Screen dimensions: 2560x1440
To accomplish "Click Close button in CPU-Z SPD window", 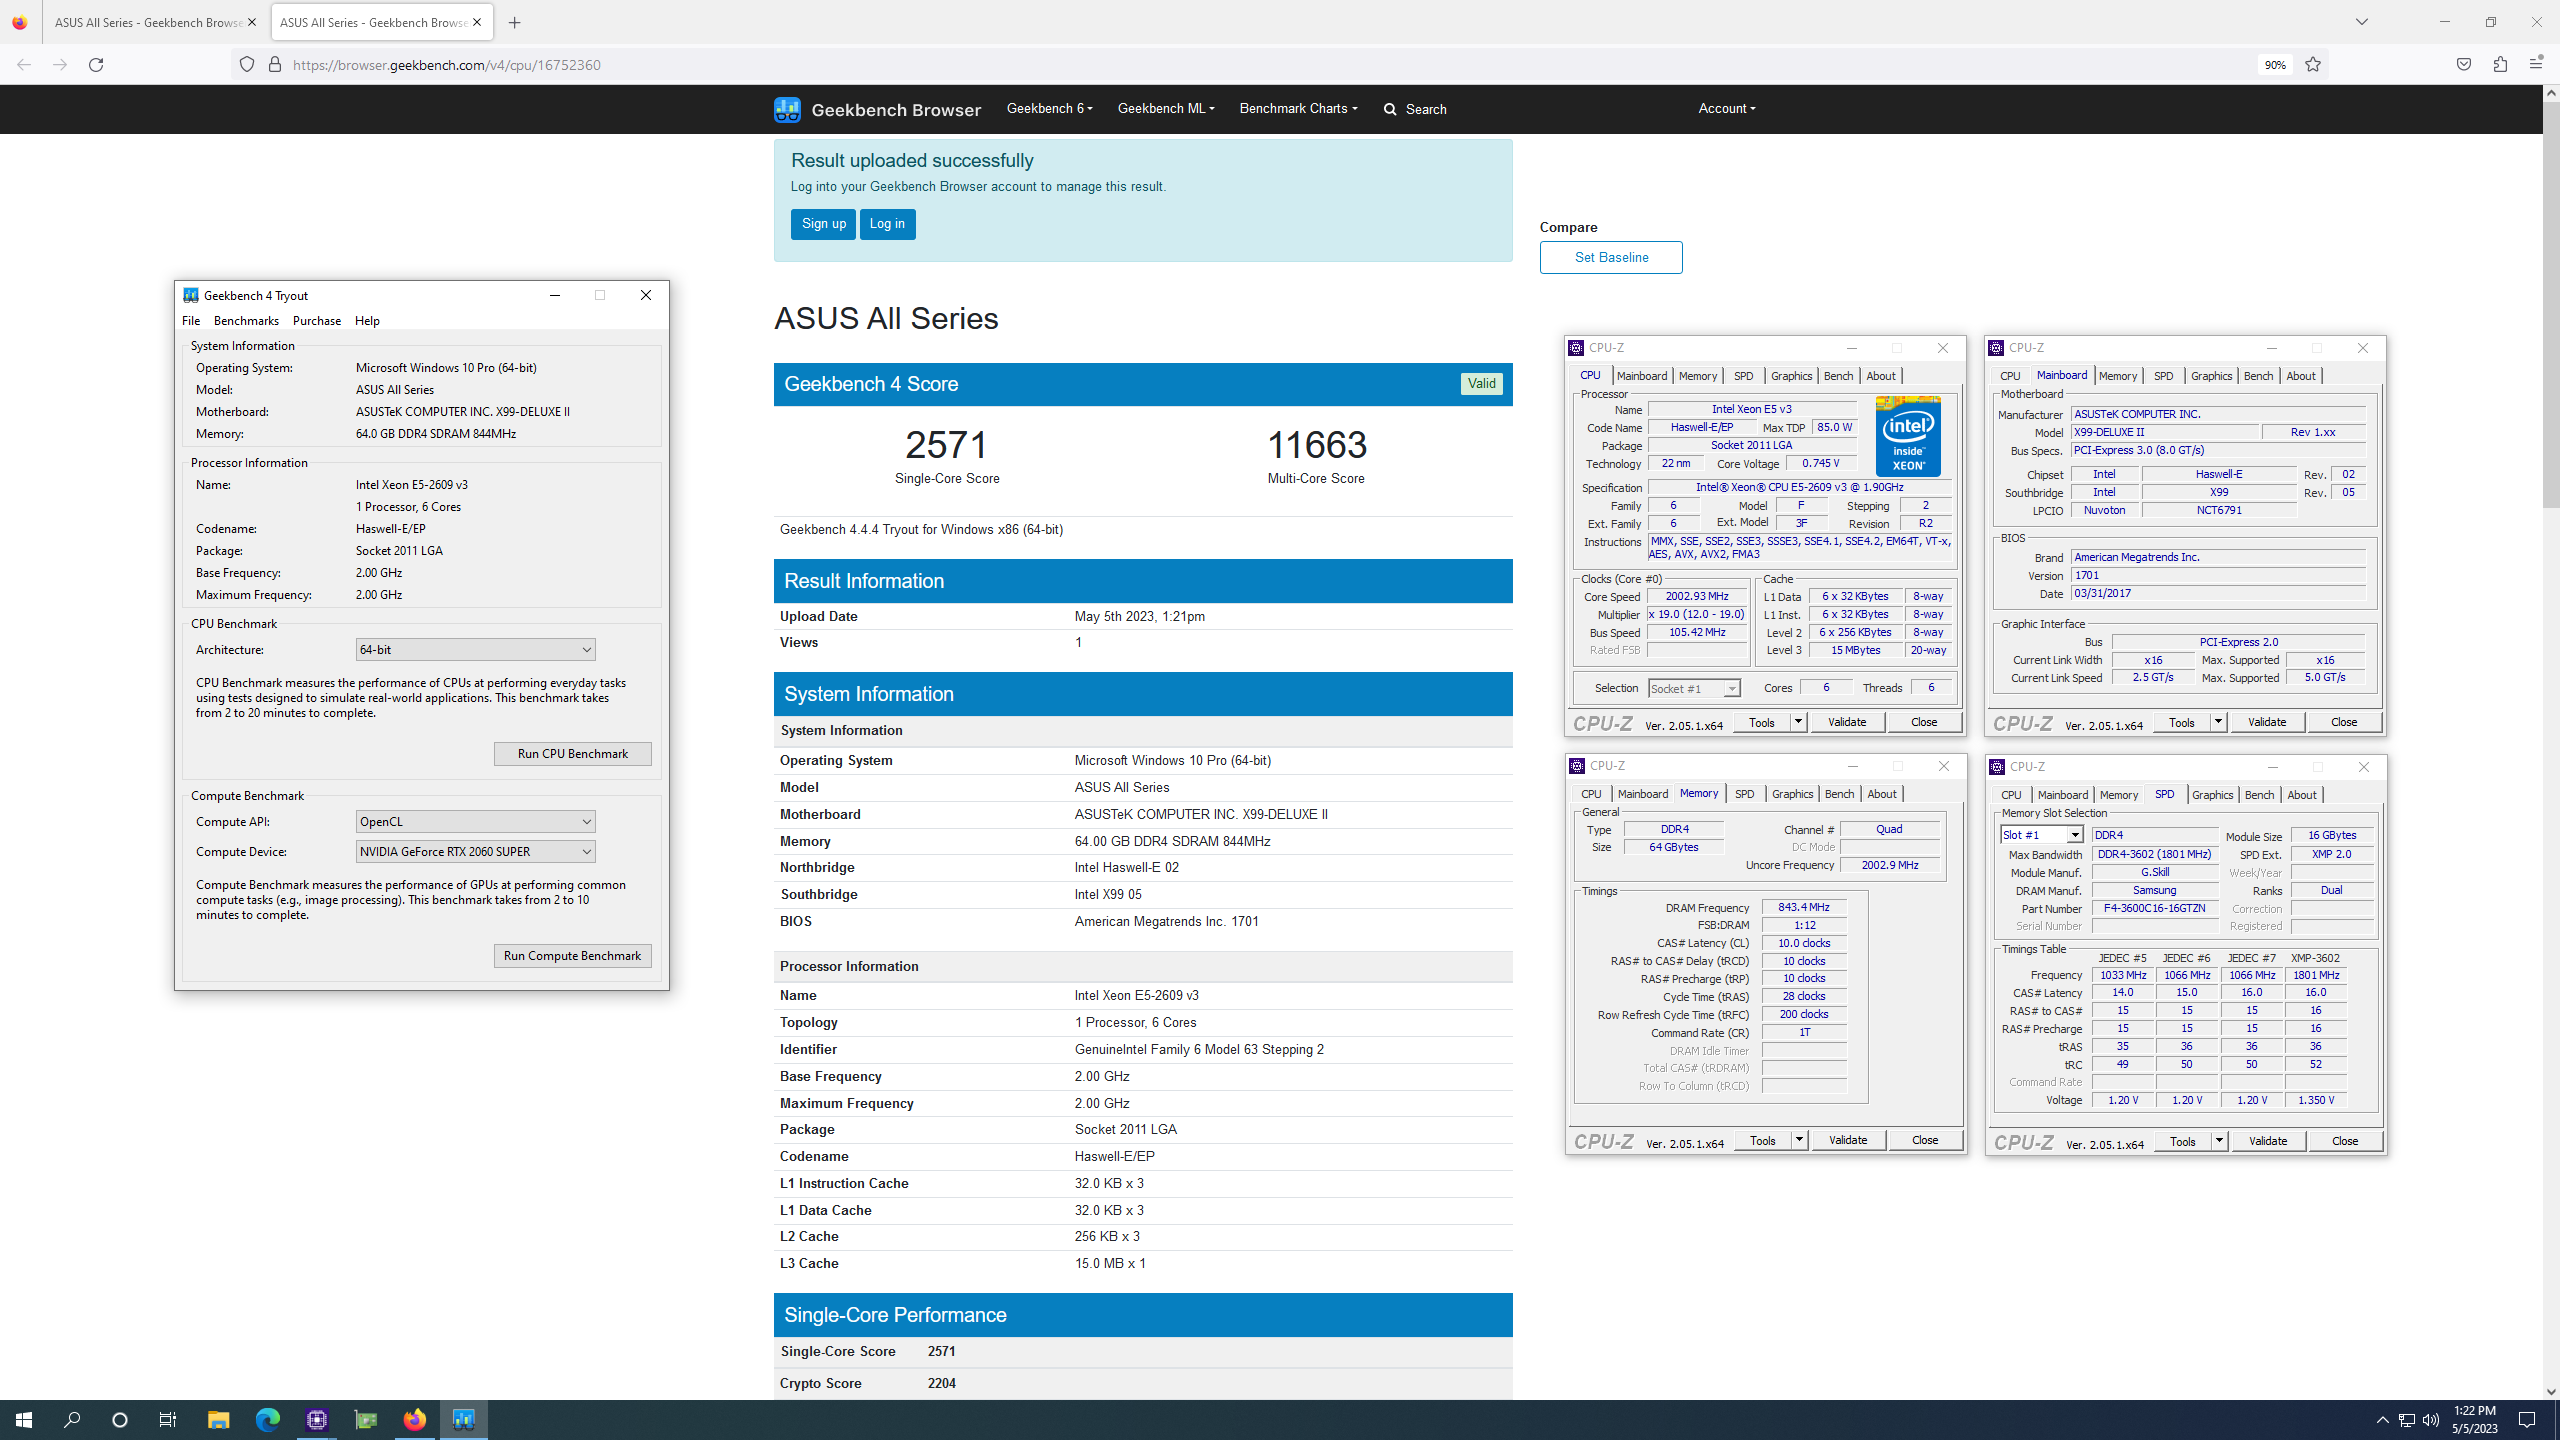I will 2345,1141.
